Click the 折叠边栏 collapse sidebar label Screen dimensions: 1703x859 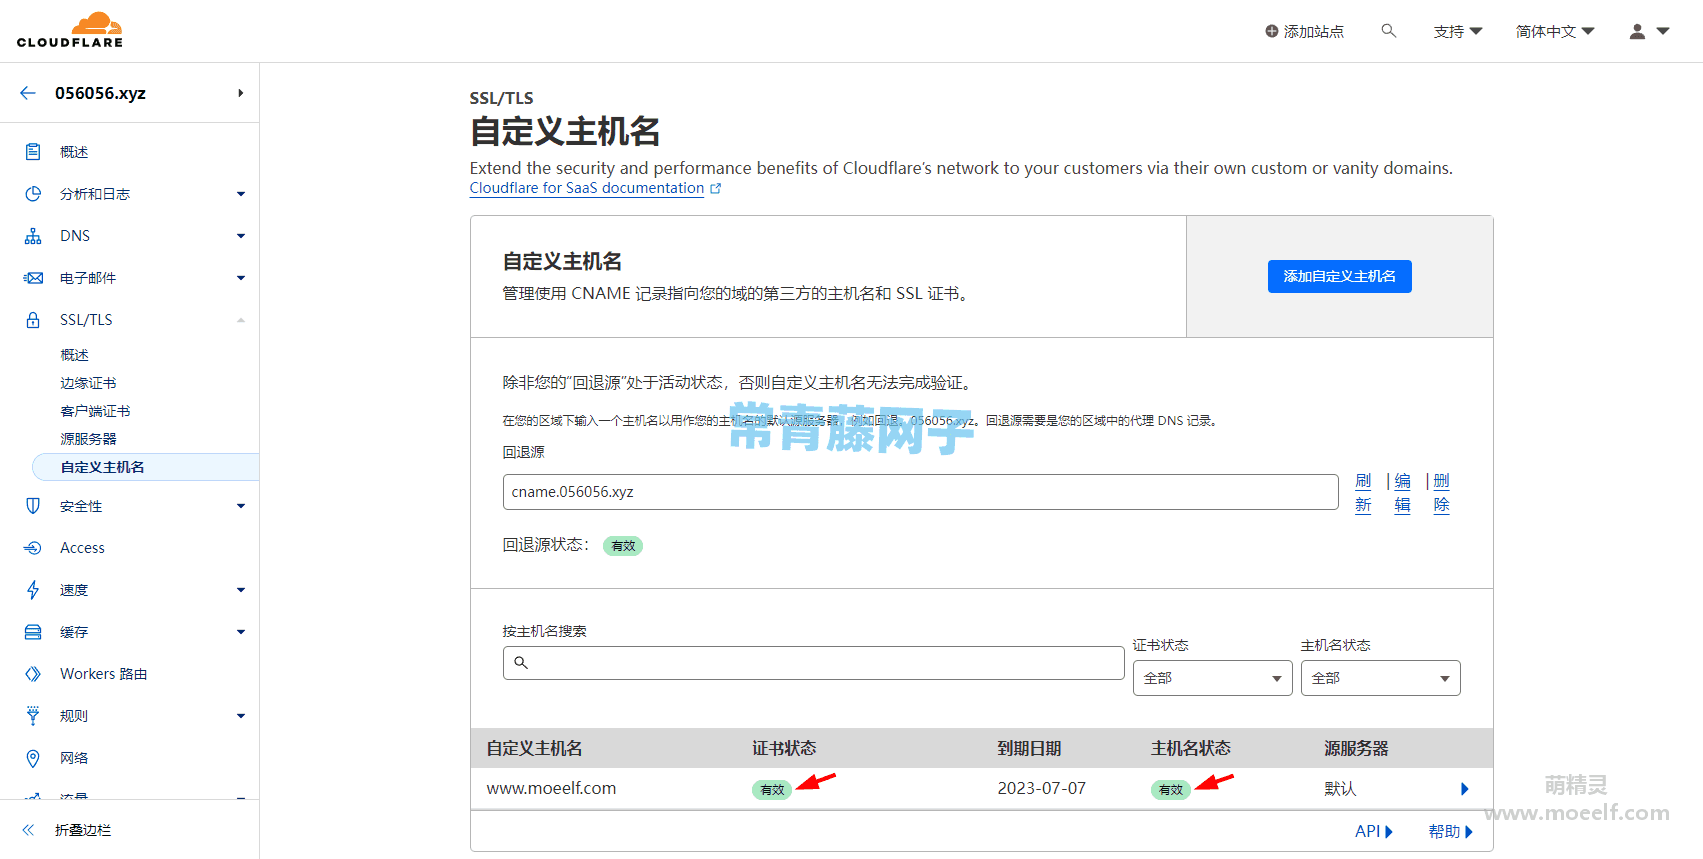click(83, 830)
